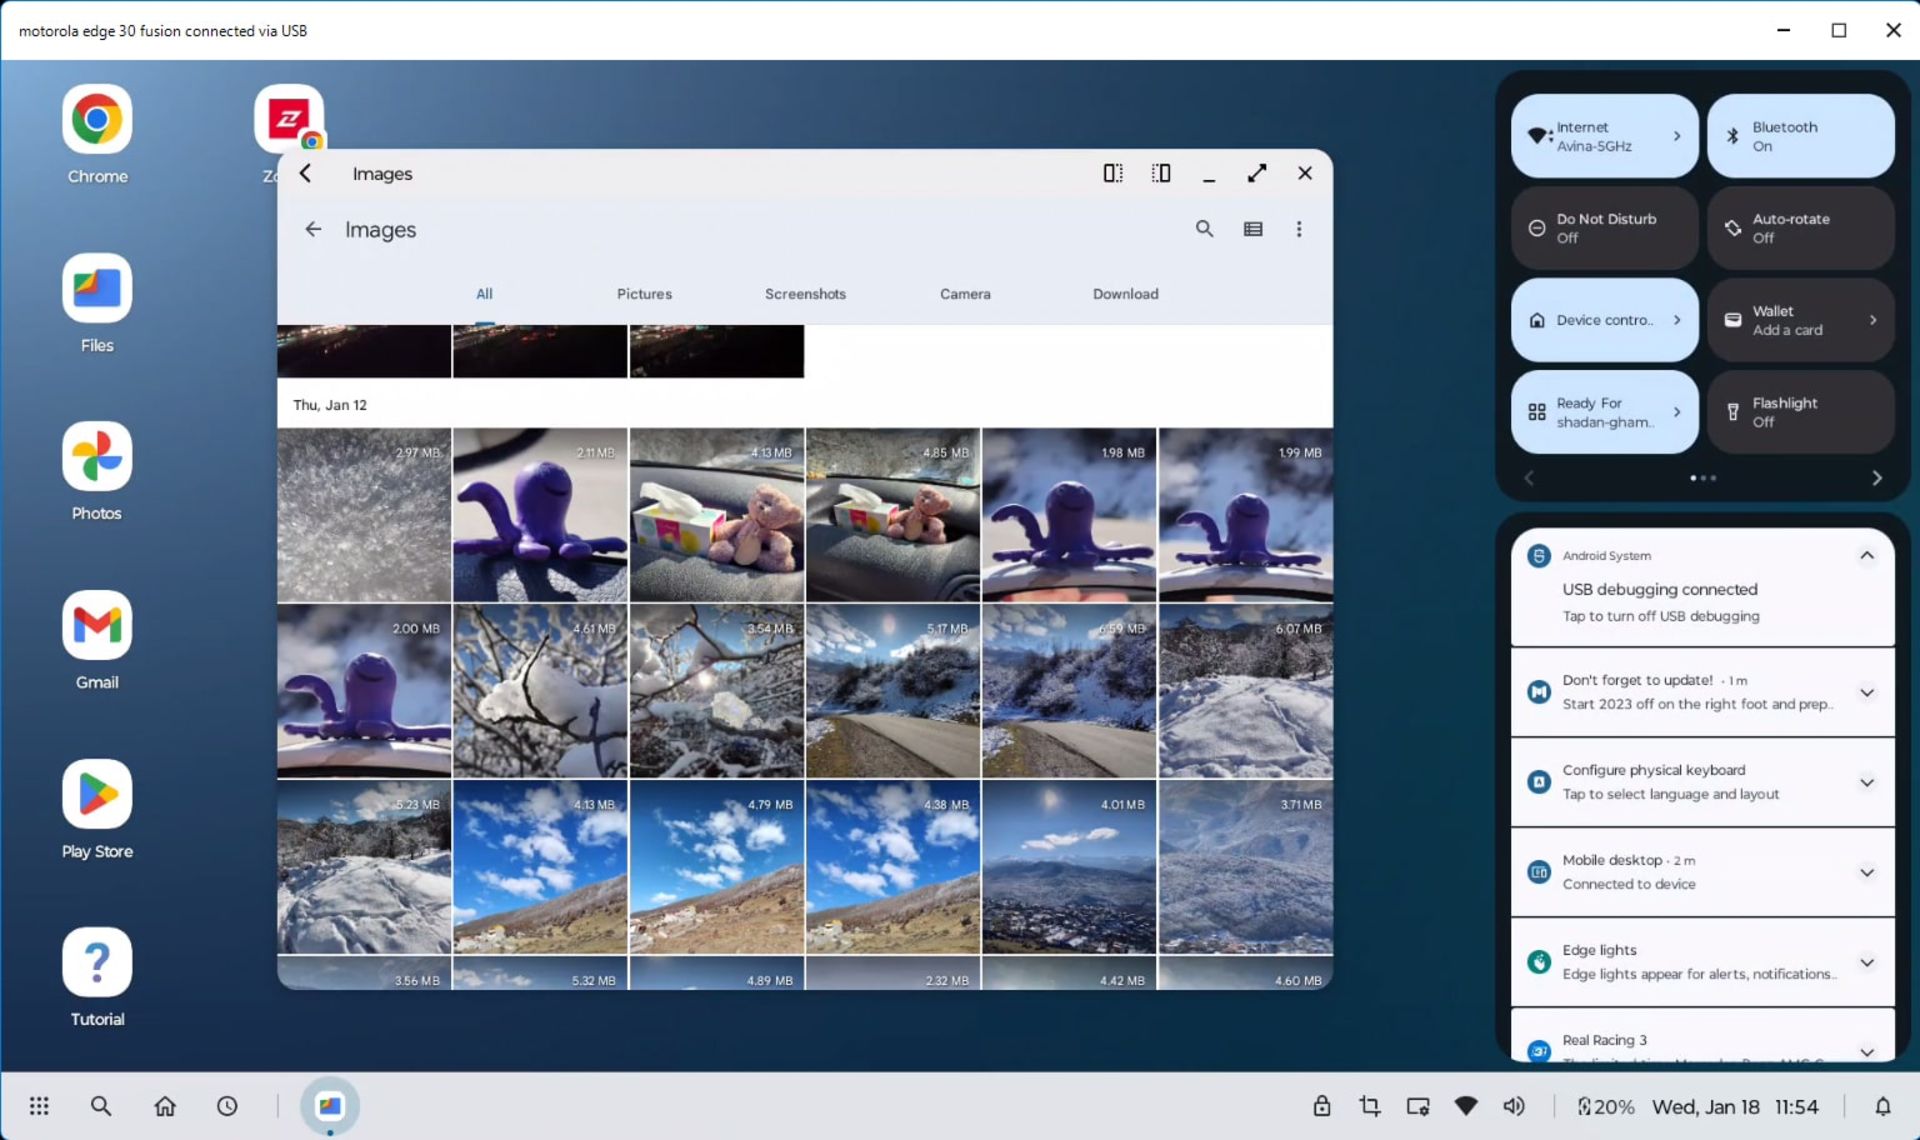Click the screenshot crop icon in taskbar
The width and height of the screenshot is (1920, 1140).
[x=1369, y=1106]
